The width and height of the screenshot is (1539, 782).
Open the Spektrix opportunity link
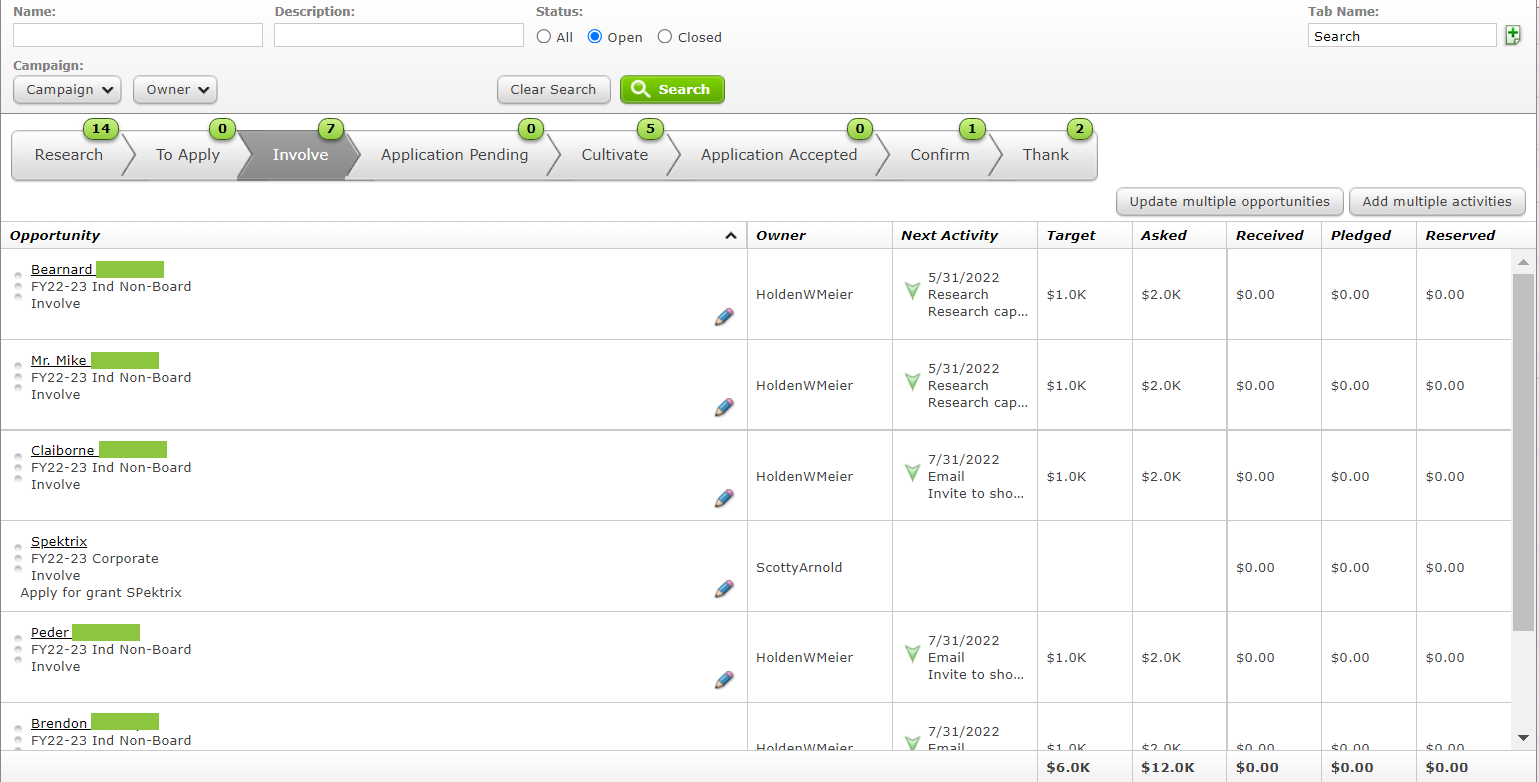click(58, 541)
